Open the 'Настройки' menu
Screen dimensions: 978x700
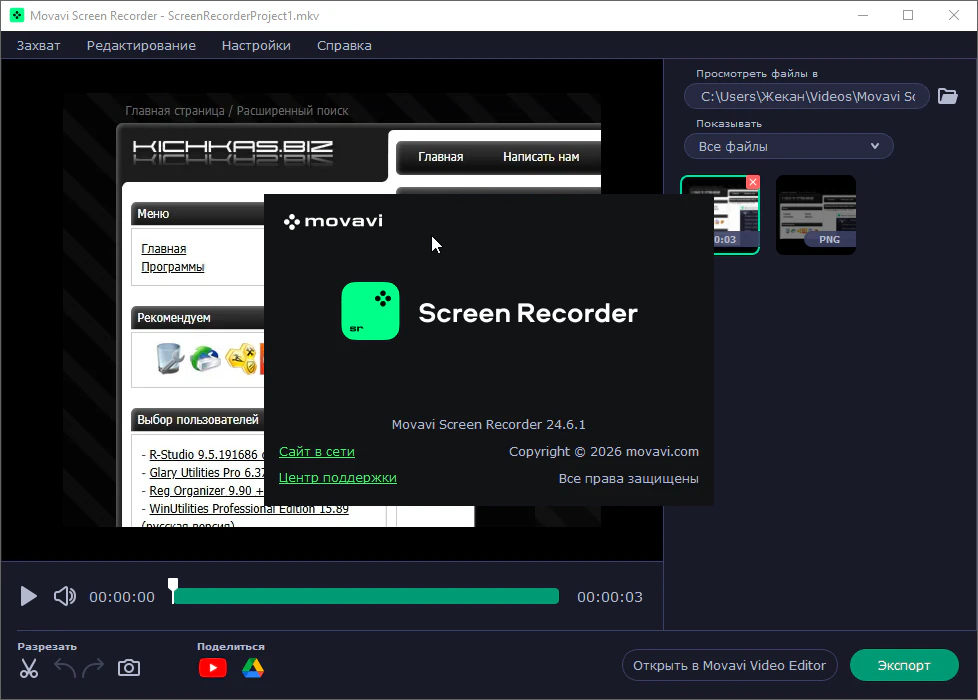(256, 45)
